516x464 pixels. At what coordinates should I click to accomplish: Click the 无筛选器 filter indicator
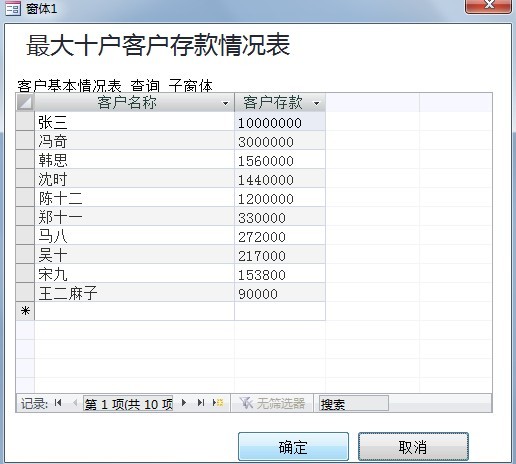pos(272,403)
